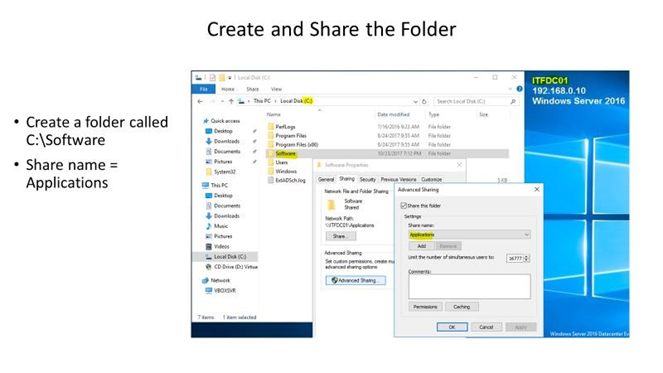The height and width of the screenshot is (373, 663).
Task: Select the ExtADSch.log file
Action: 290,180
